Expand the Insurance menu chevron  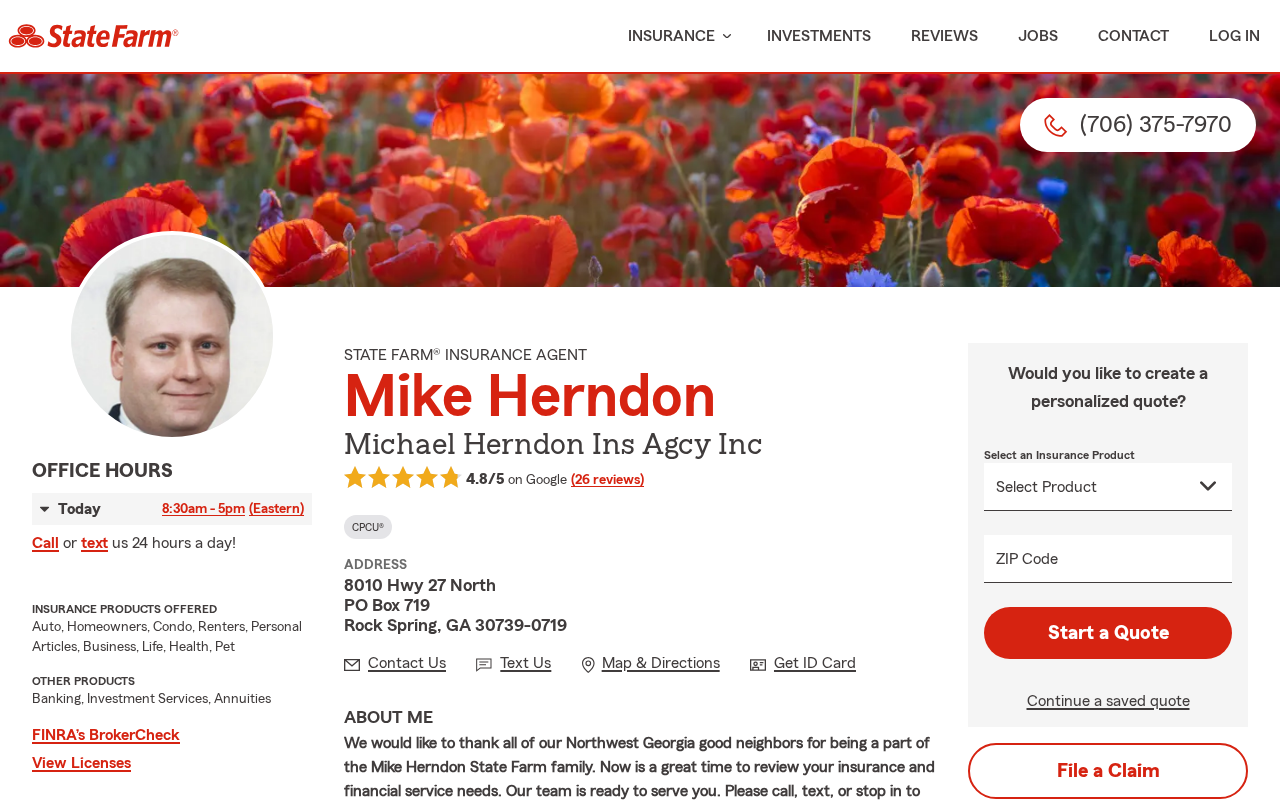(727, 36)
